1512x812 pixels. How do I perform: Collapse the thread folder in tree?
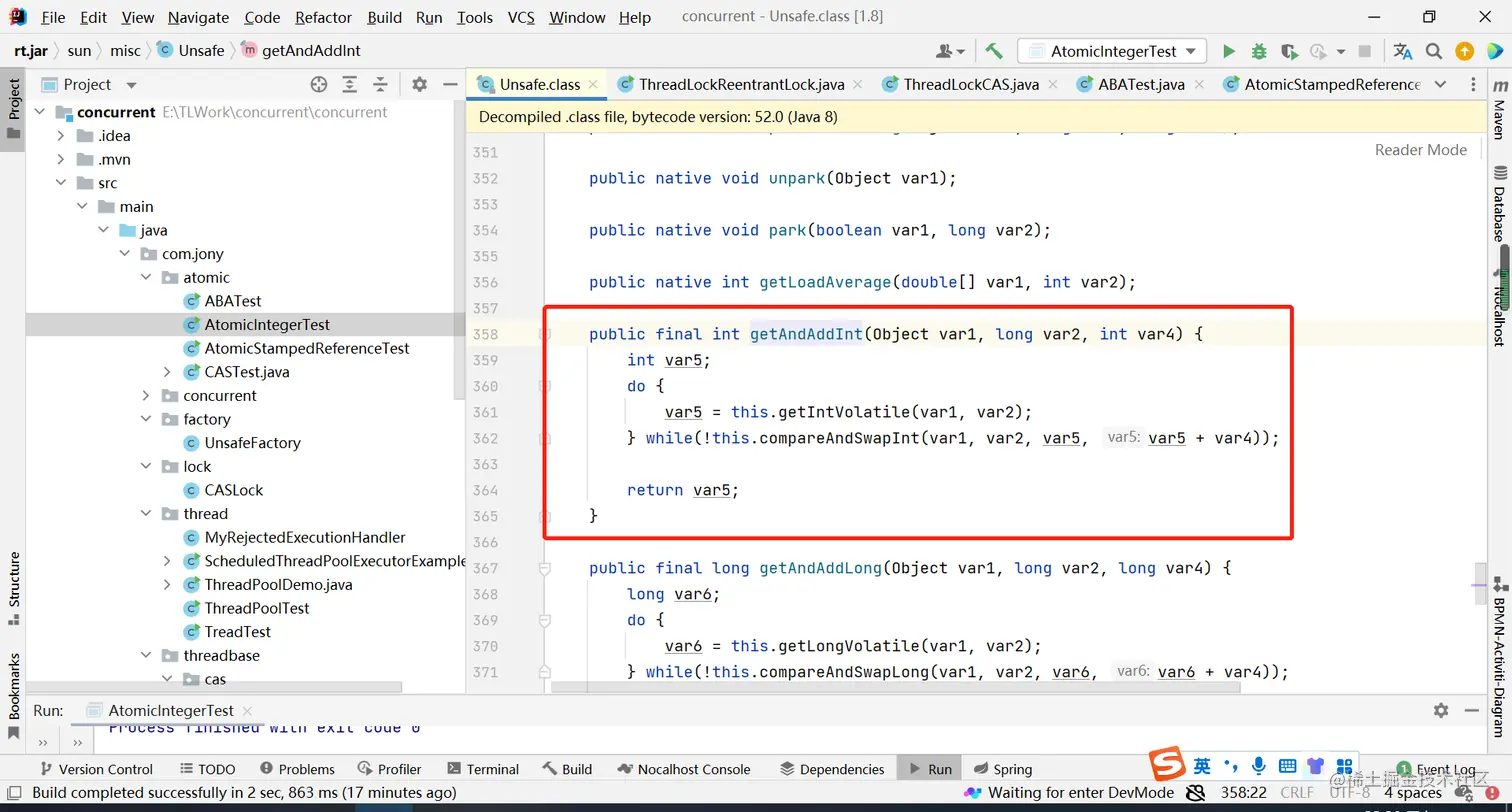pos(147,514)
